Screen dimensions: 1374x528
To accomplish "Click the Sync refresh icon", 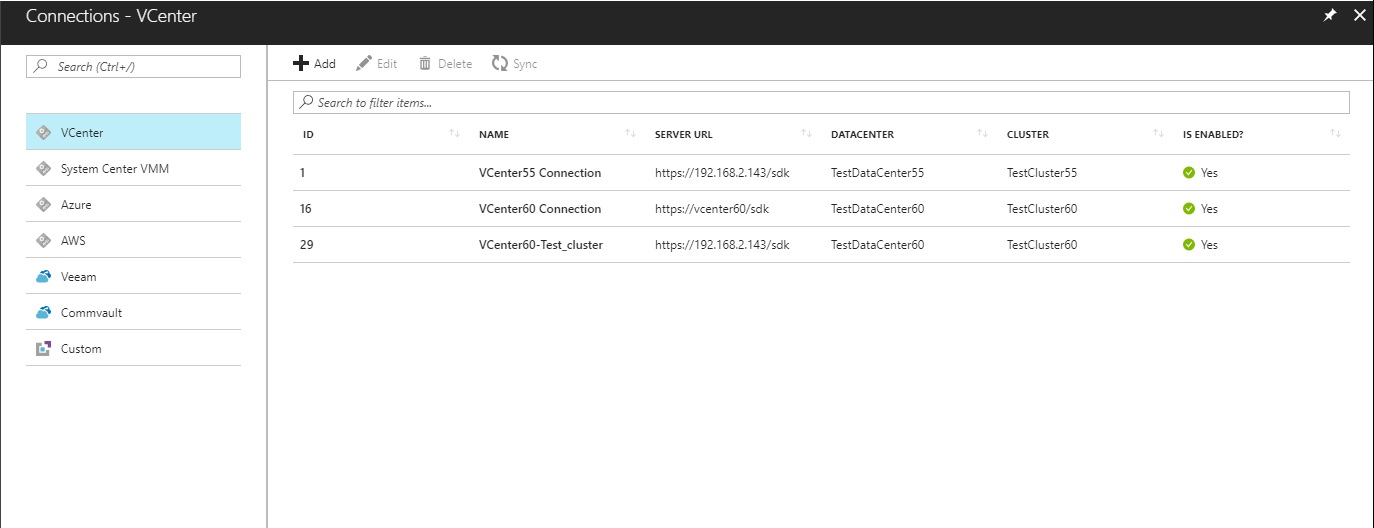I will [x=500, y=64].
